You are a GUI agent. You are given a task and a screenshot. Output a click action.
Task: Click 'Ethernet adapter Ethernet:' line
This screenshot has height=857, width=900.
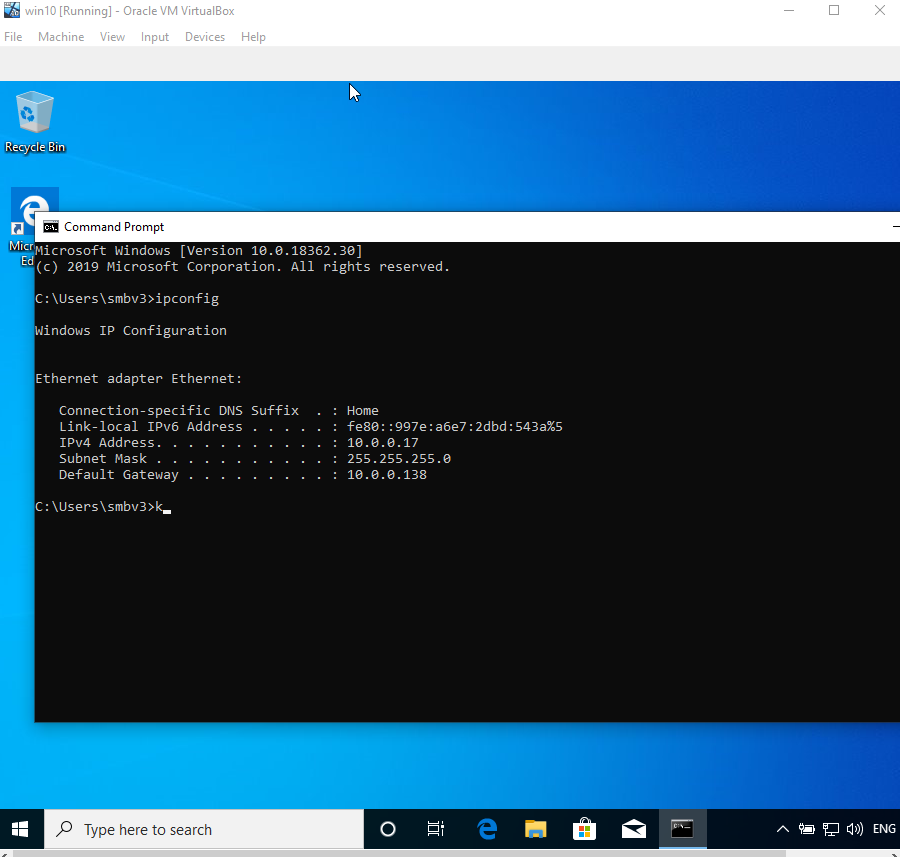(x=139, y=379)
